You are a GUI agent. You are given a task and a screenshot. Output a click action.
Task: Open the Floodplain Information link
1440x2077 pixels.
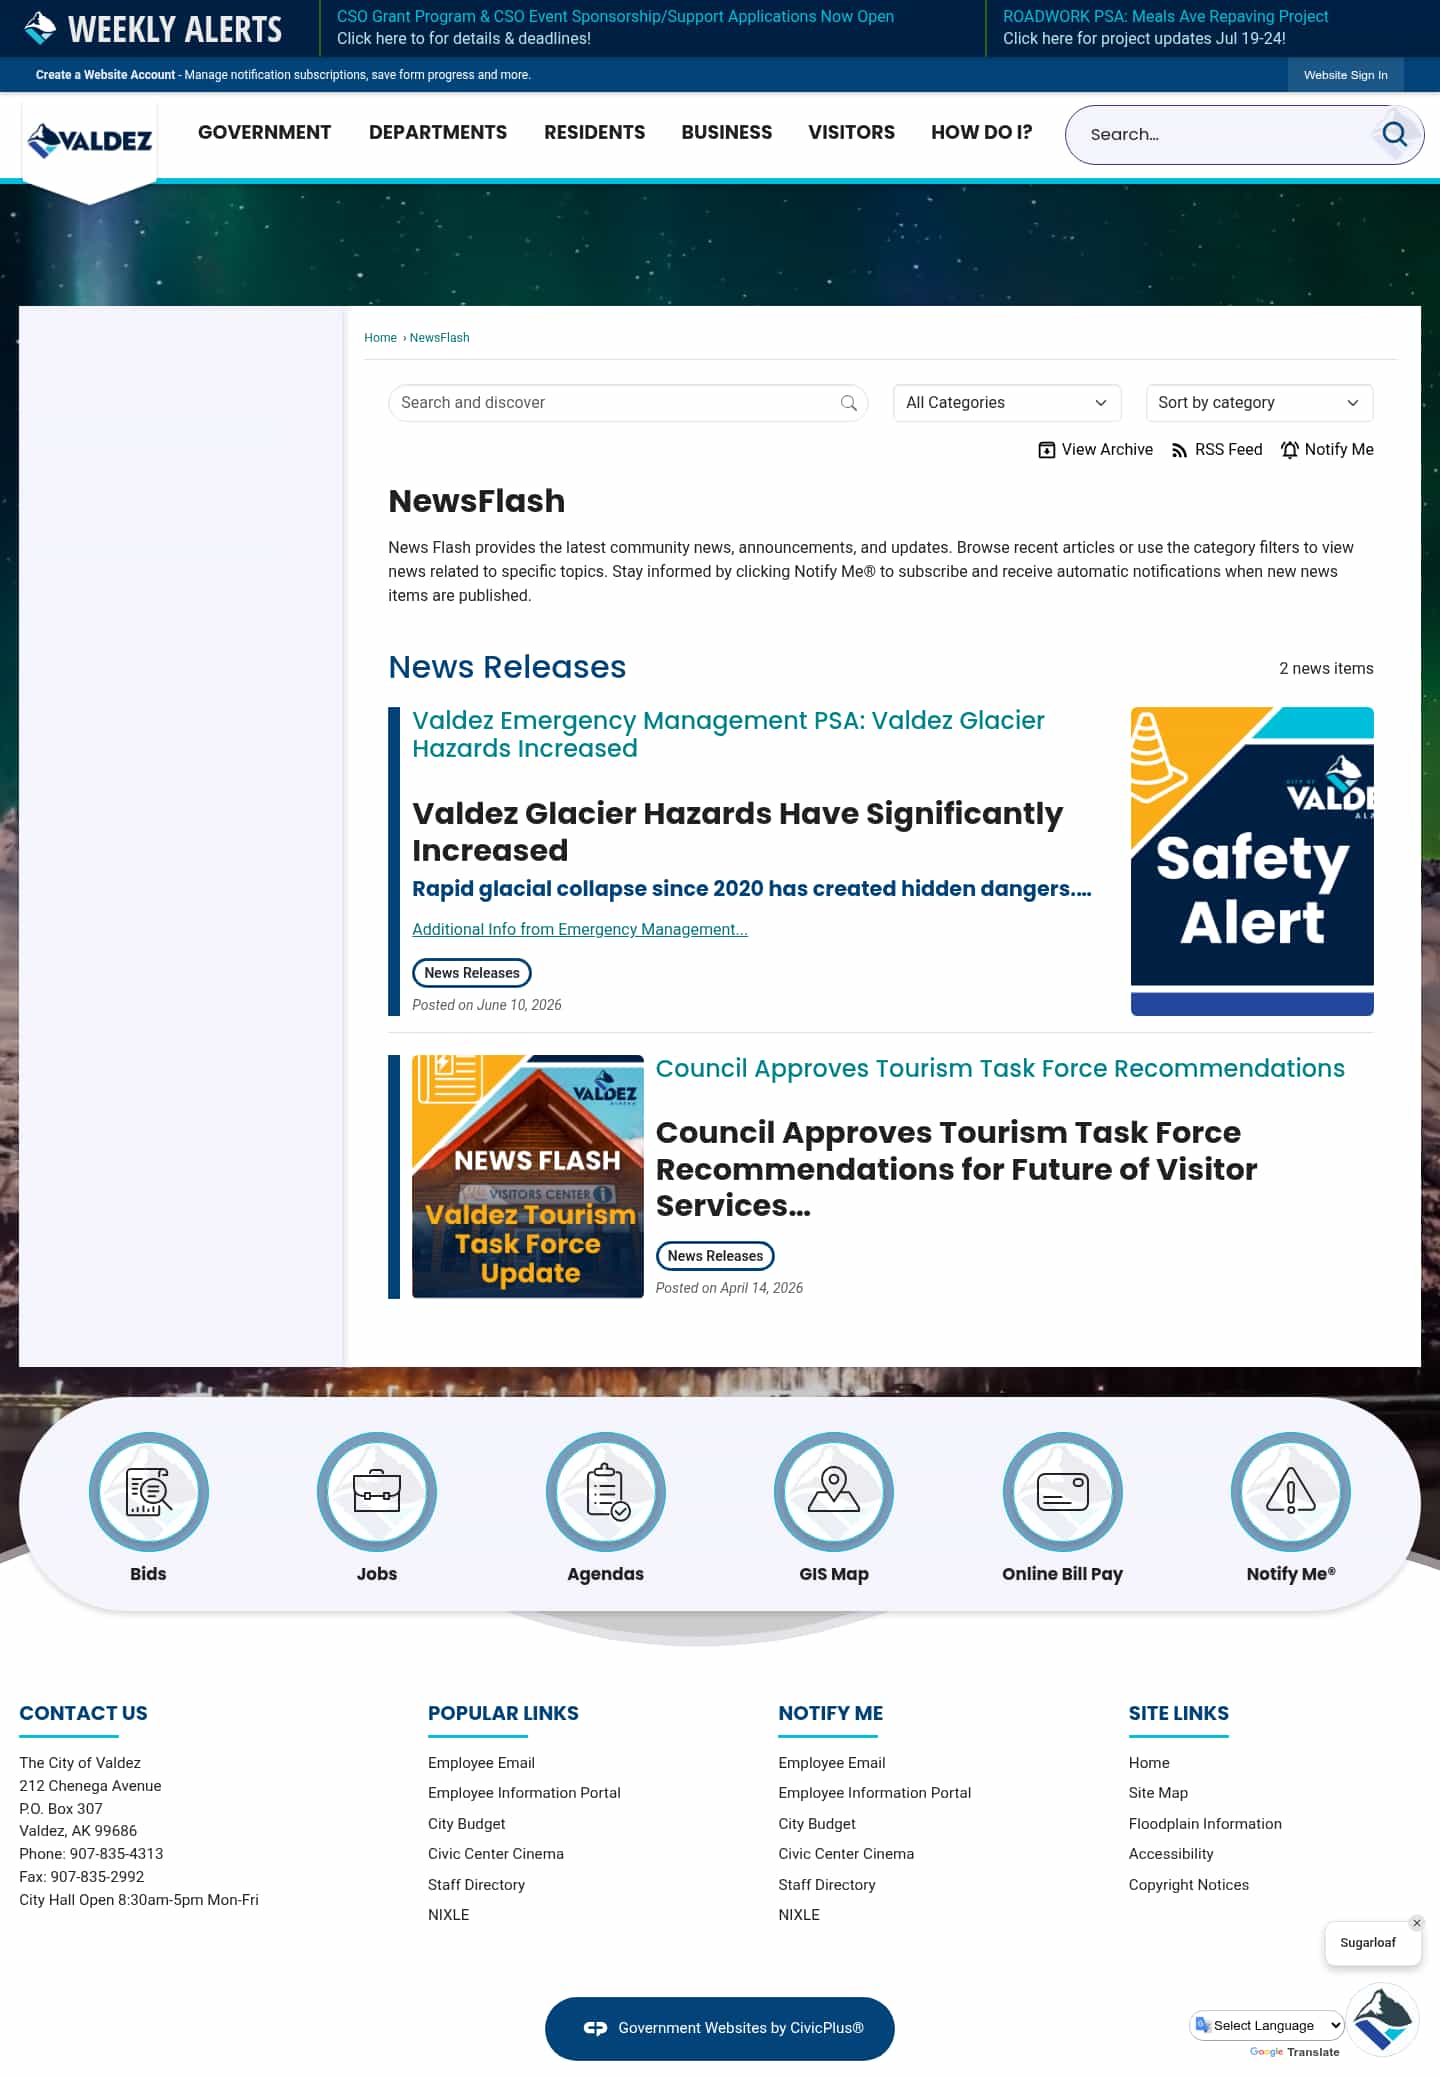1205,1824
